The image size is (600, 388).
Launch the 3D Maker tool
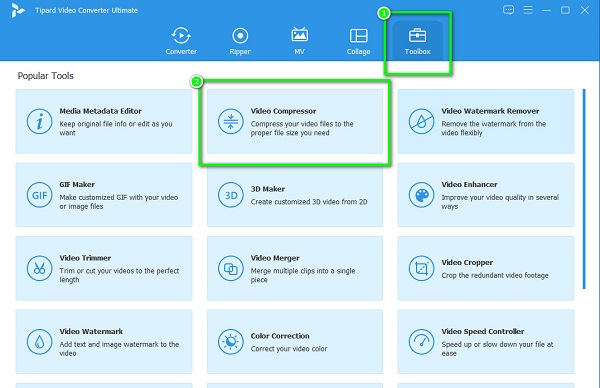[295, 195]
